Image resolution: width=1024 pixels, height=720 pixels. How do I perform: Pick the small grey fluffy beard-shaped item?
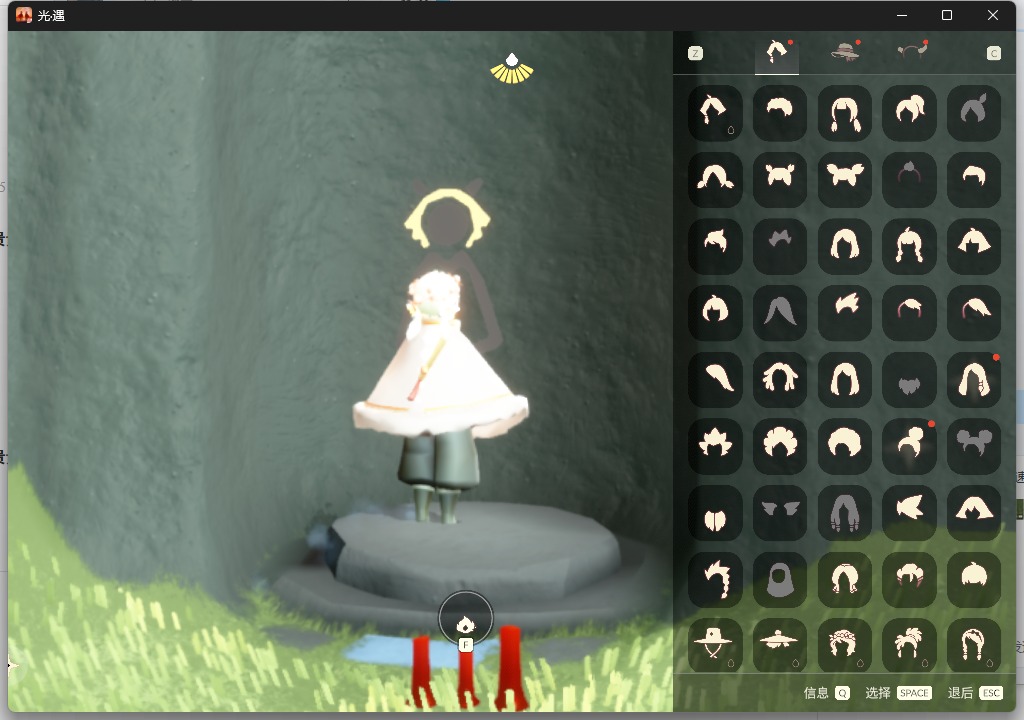pos(909,379)
